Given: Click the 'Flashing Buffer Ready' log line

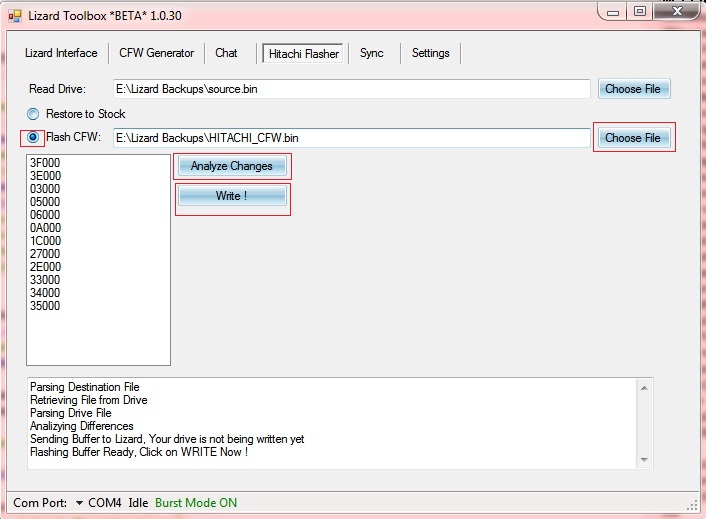Looking at the screenshot, I should pyautogui.click(x=139, y=452).
